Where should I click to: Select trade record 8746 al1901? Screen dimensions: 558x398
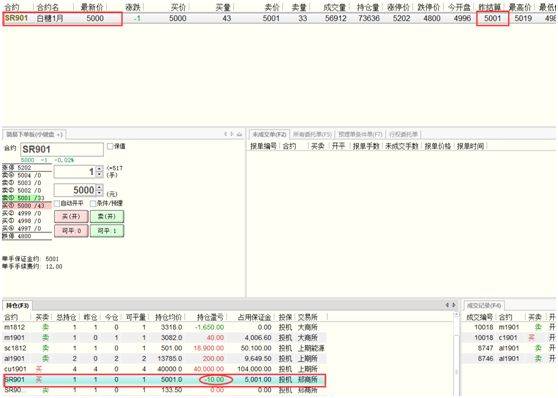coord(509,358)
